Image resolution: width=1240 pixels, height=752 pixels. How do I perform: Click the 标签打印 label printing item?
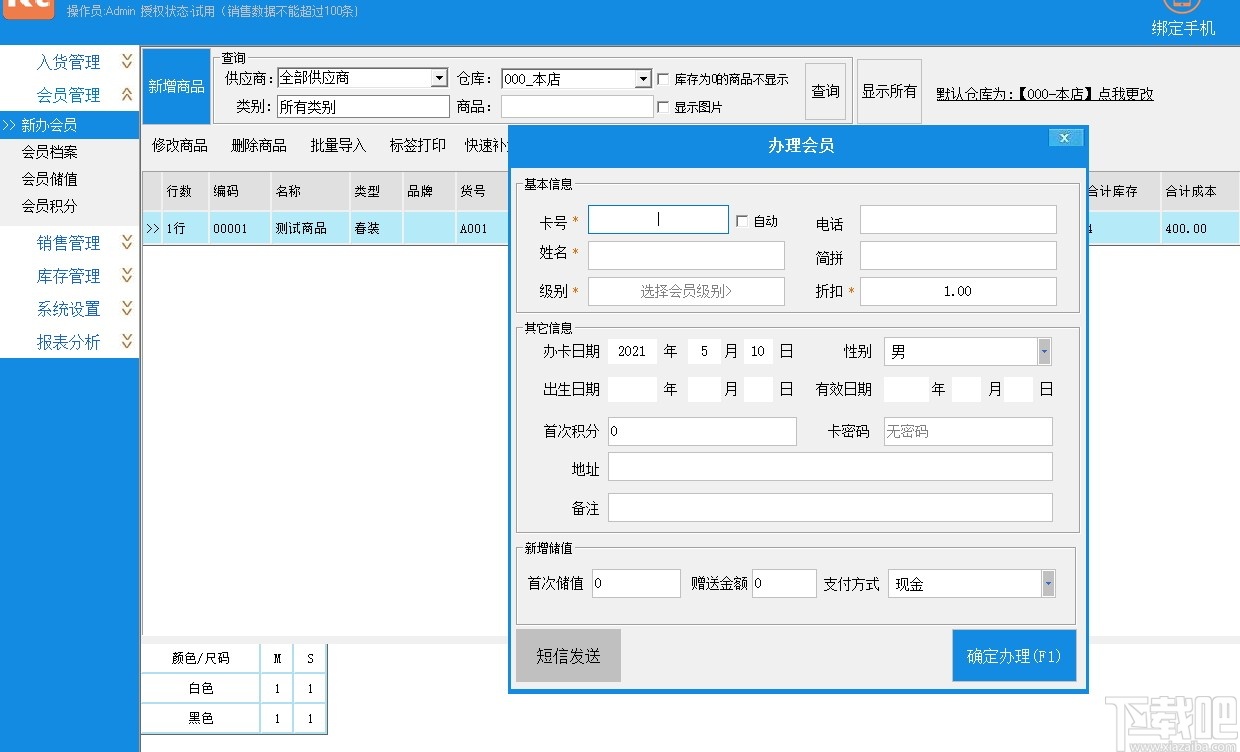click(x=417, y=145)
